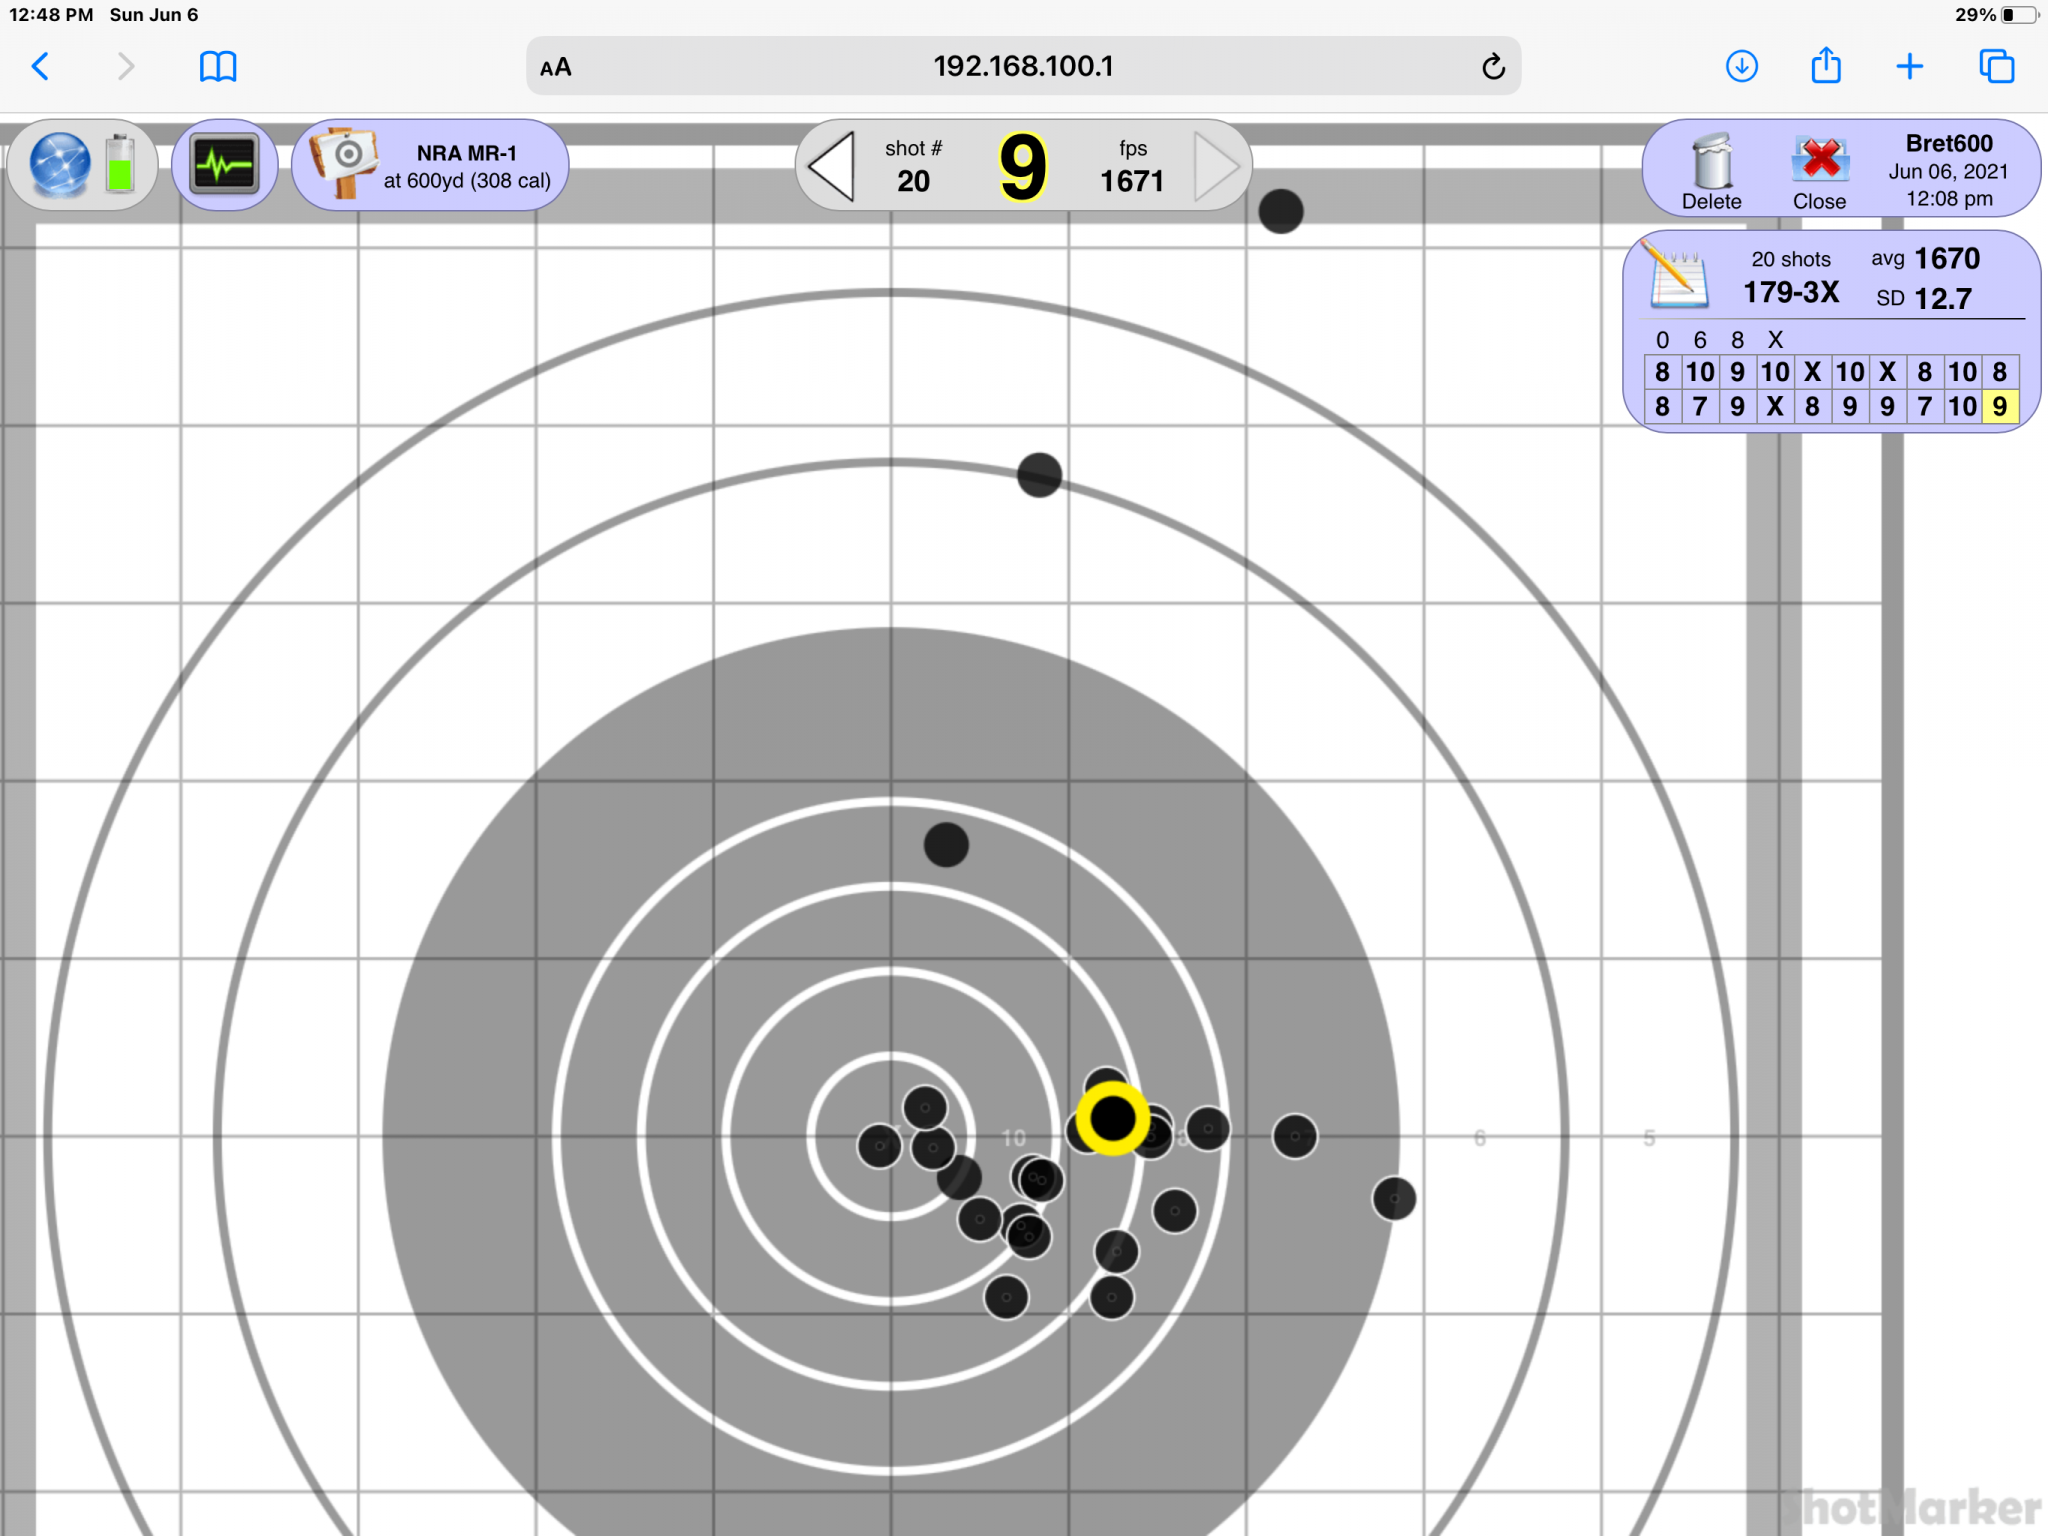2048x1536 pixels.
Task: Check the green battery indicator icon
Action: (120, 165)
